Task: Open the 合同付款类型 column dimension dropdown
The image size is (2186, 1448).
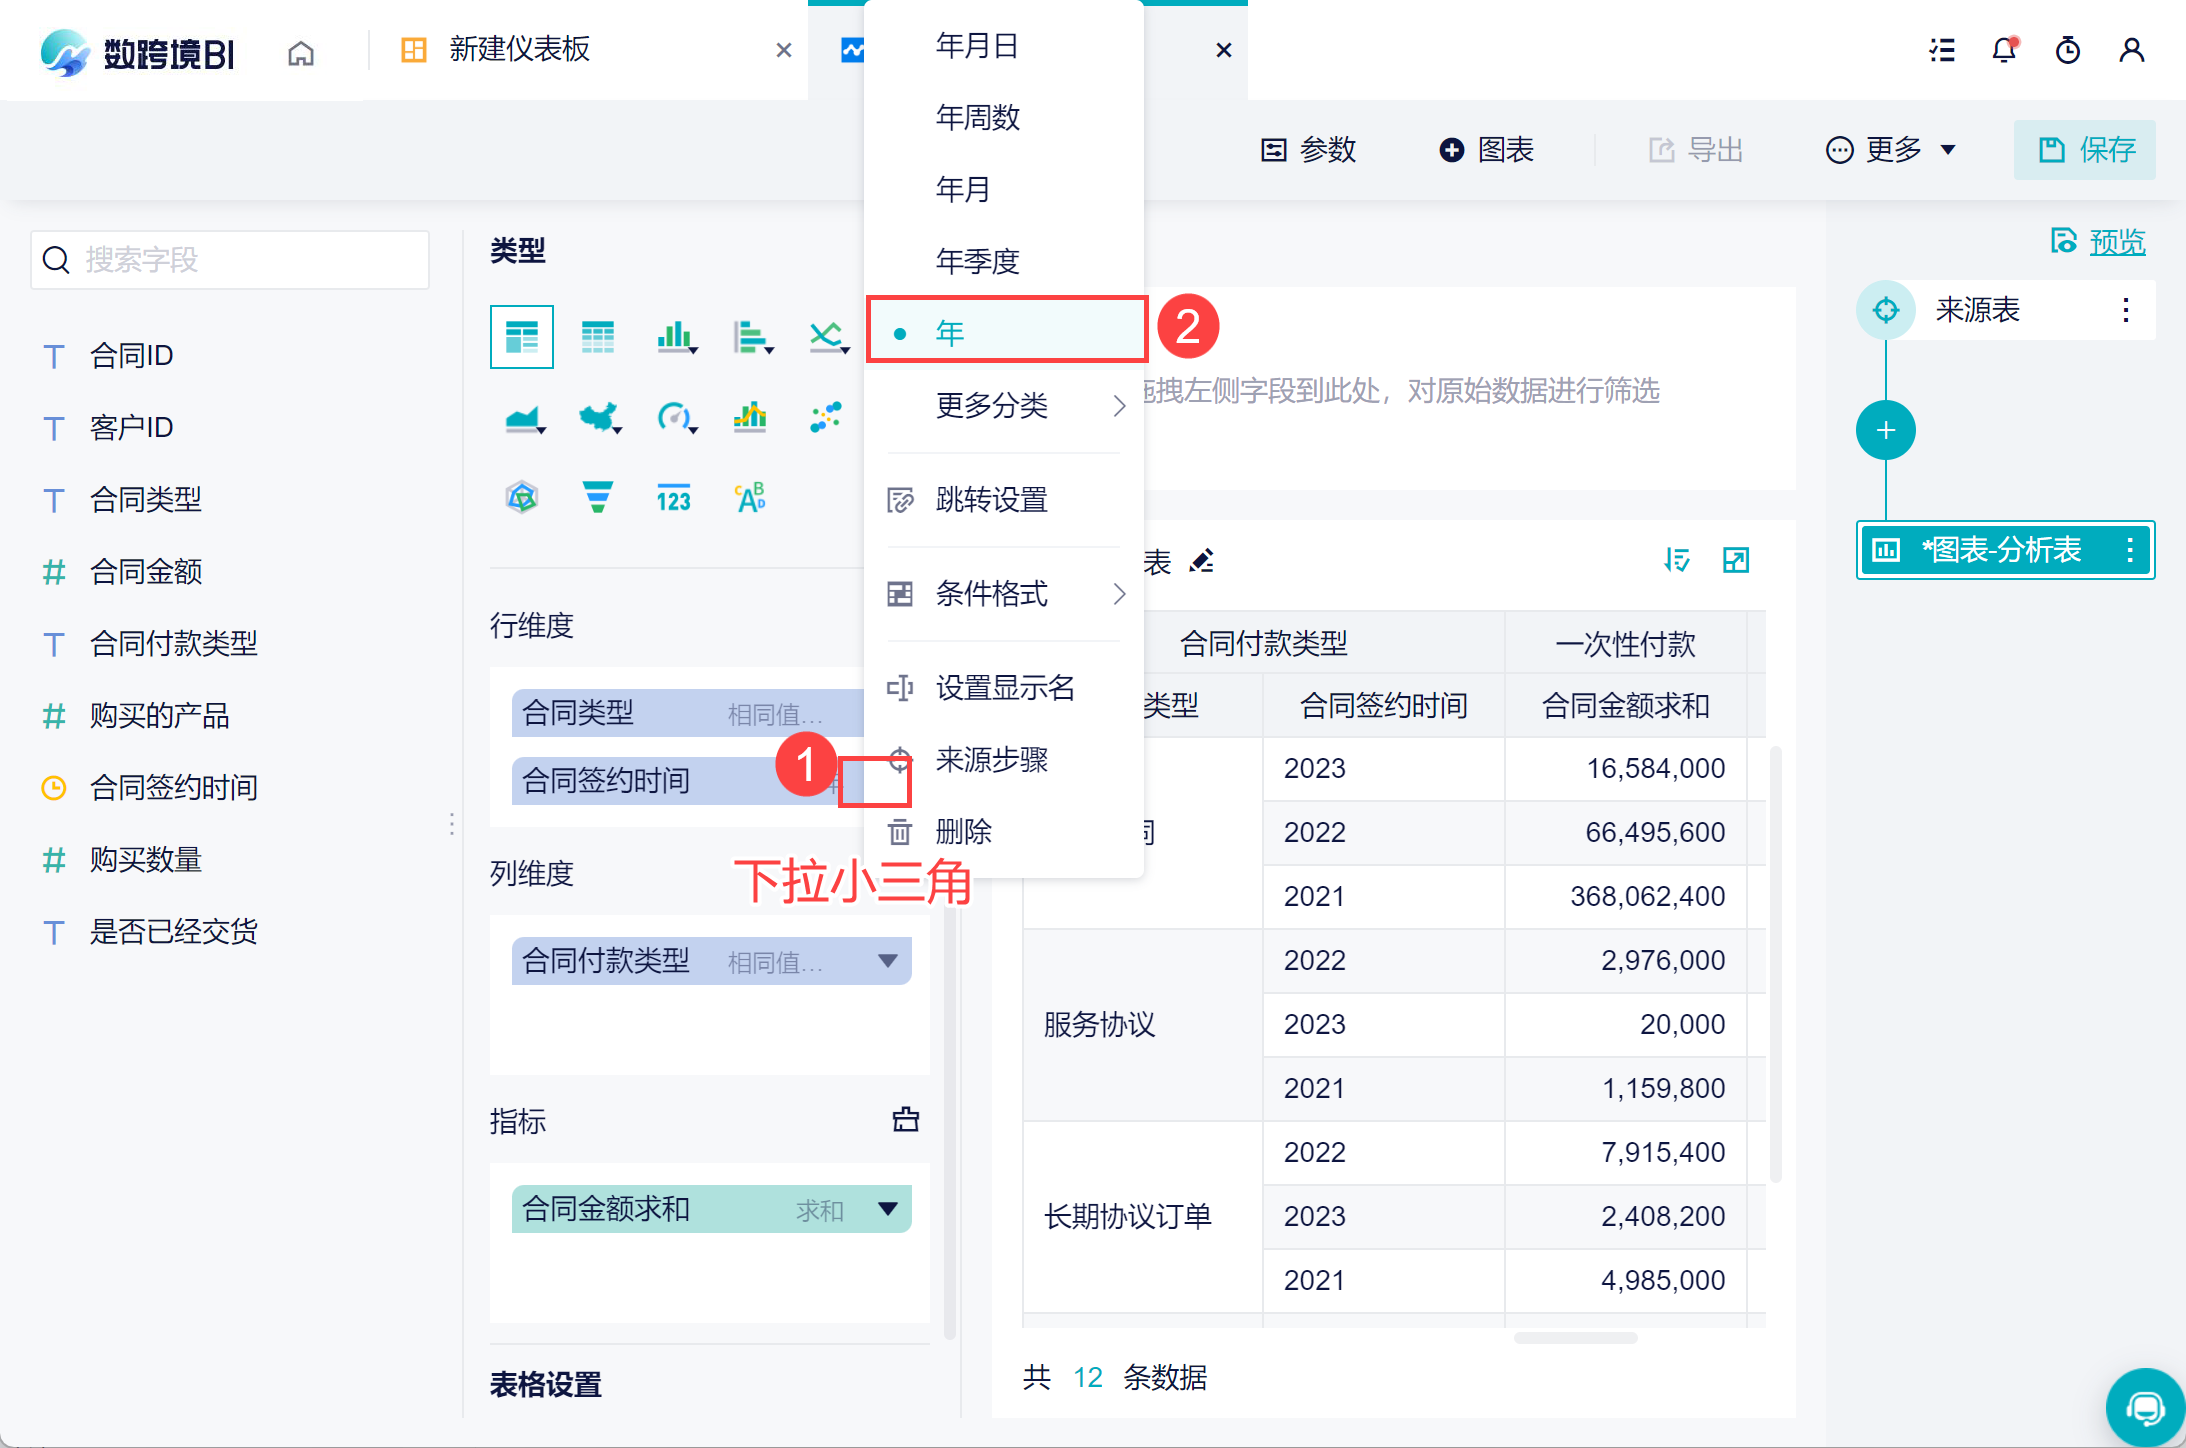Action: [887, 961]
